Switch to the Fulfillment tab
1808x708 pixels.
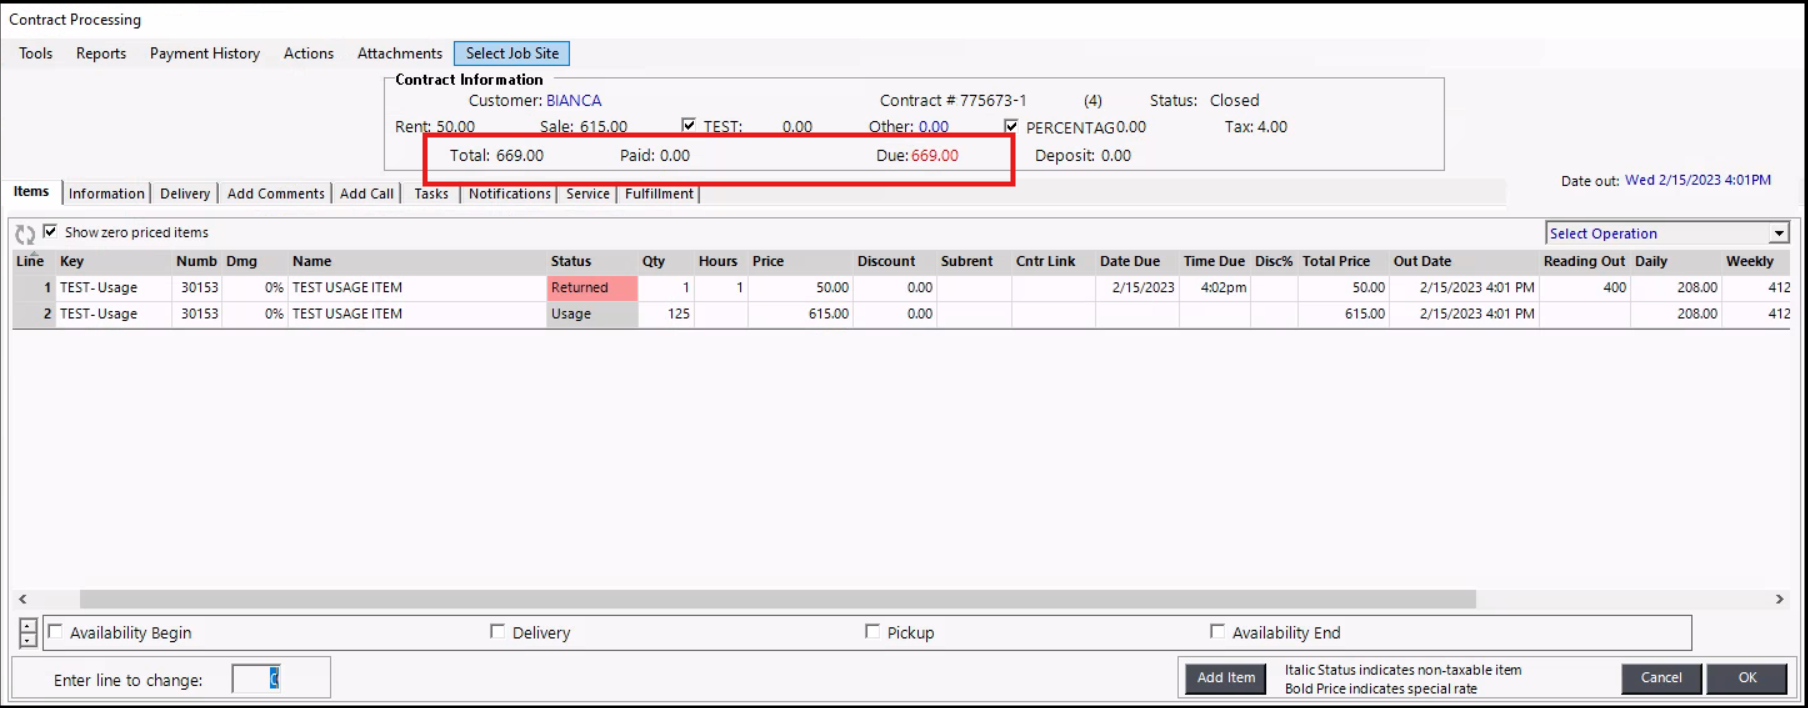click(x=658, y=194)
